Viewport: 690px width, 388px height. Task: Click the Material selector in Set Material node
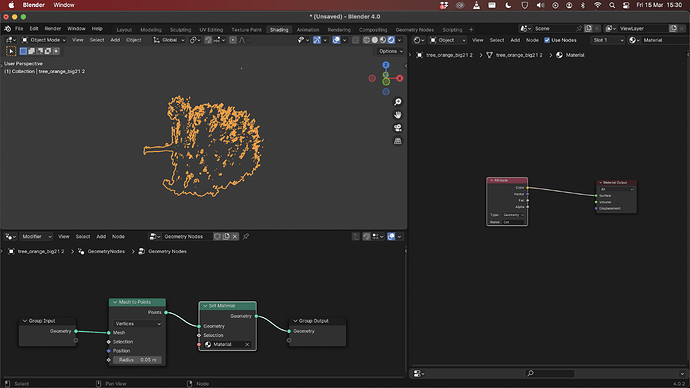click(x=224, y=344)
